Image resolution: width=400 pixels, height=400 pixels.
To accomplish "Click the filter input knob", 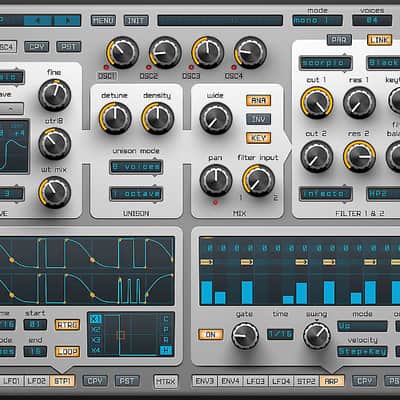I will pyautogui.click(x=258, y=180).
